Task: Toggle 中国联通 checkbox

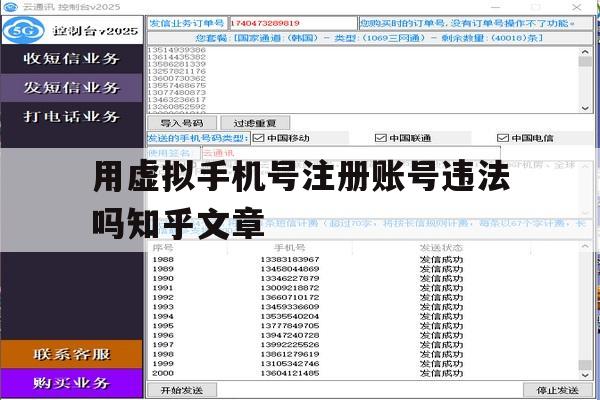Action: (381, 138)
